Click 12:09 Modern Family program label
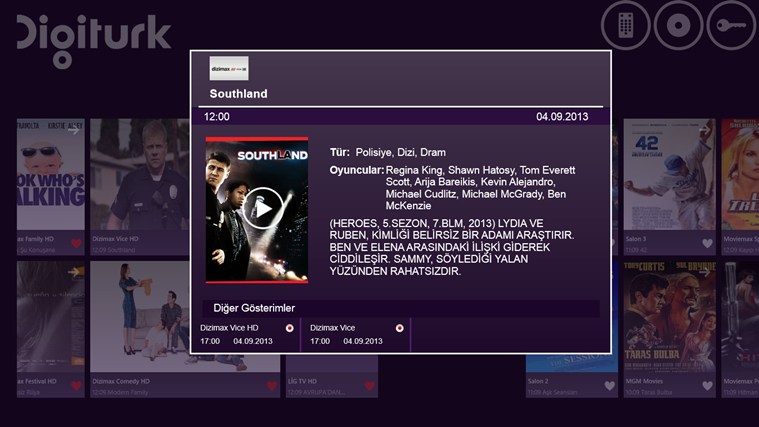The image size is (759, 427). [120, 393]
